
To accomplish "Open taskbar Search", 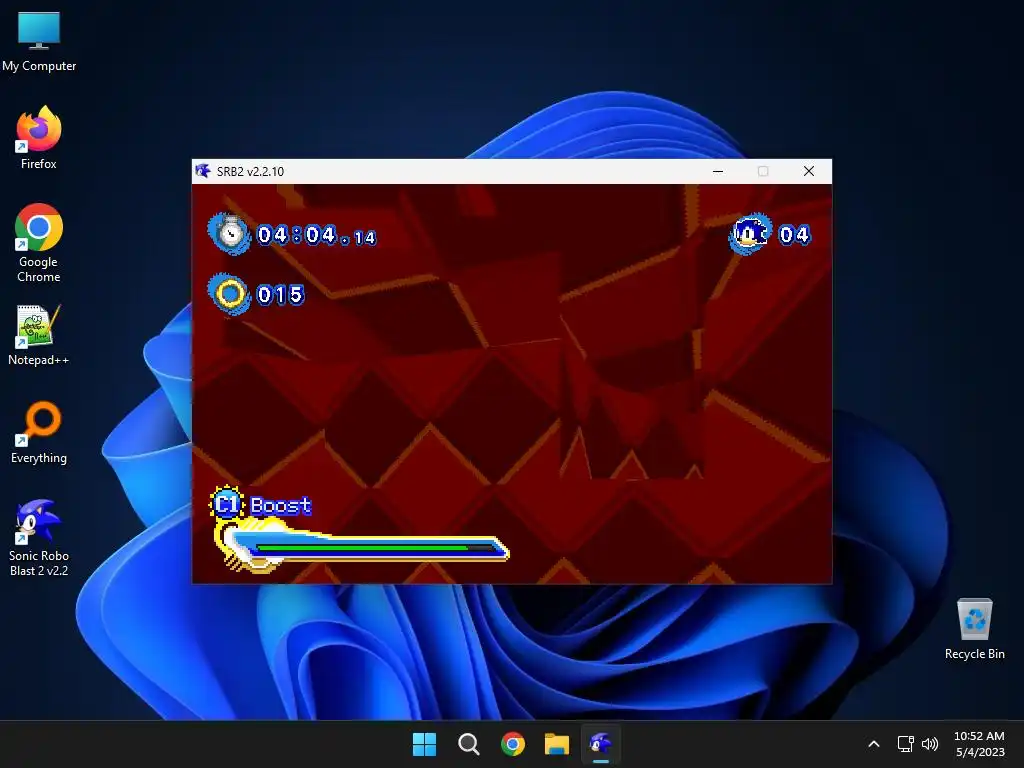I will 469,744.
